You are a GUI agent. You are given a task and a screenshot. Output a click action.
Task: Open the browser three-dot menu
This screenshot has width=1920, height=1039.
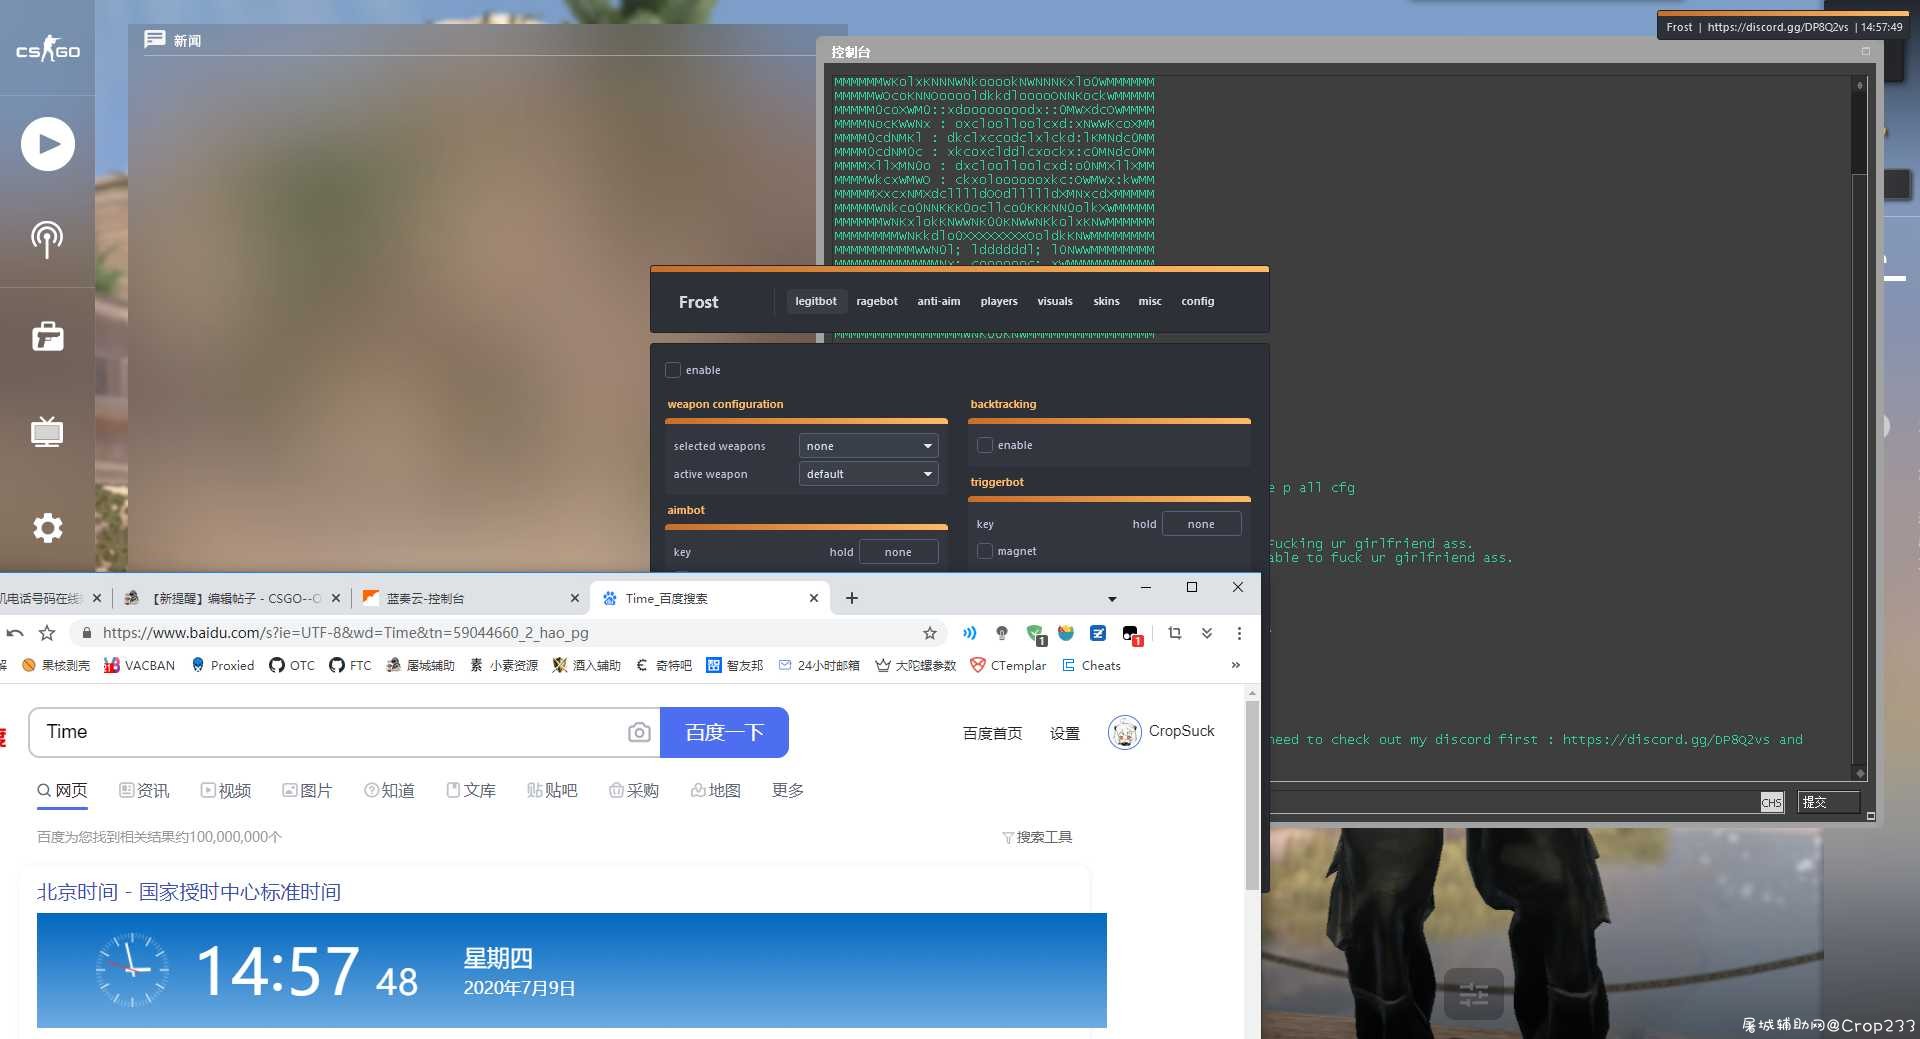pos(1239,633)
